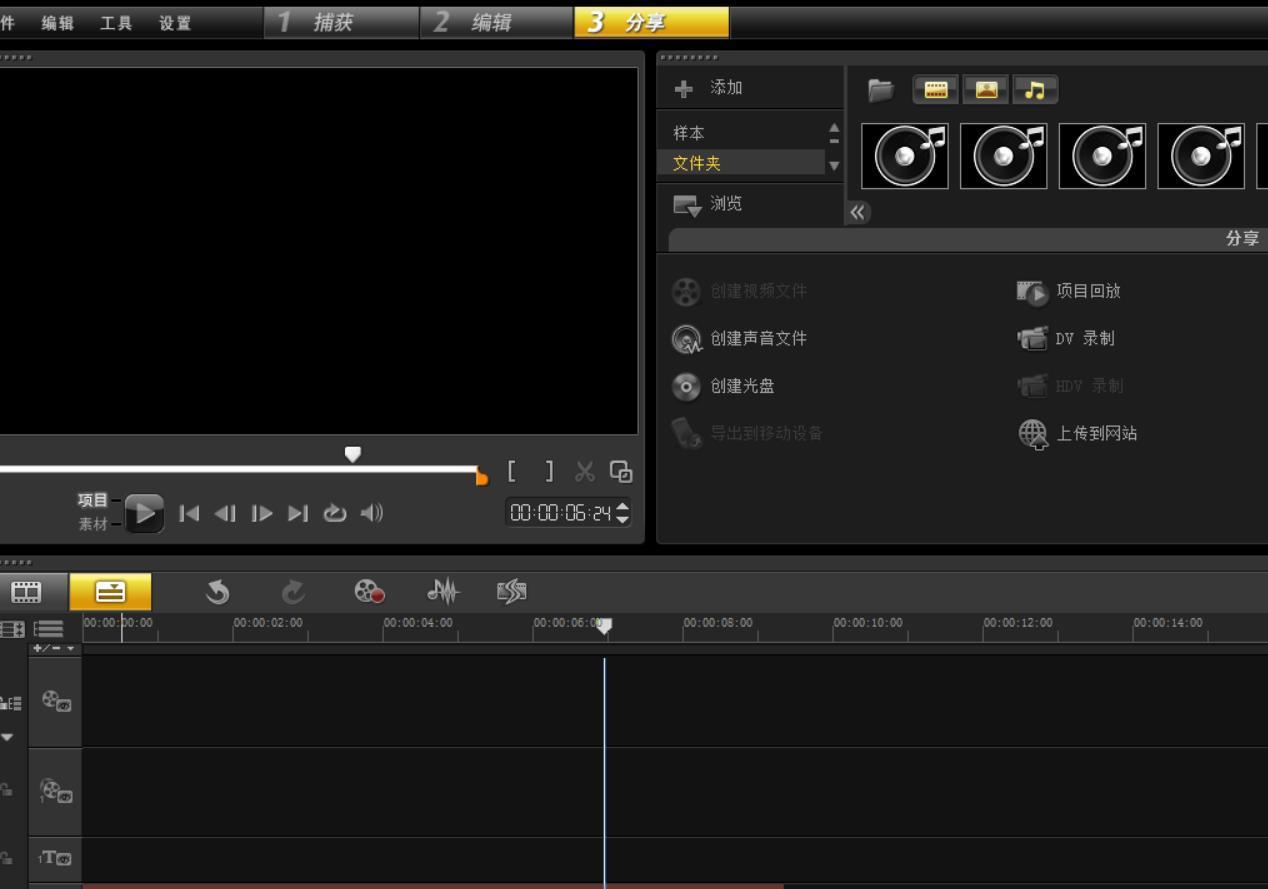The height and width of the screenshot is (889, 1268).
Task: Click the 00:00:08:00 ruler mark
Action: tap(718, 623)
